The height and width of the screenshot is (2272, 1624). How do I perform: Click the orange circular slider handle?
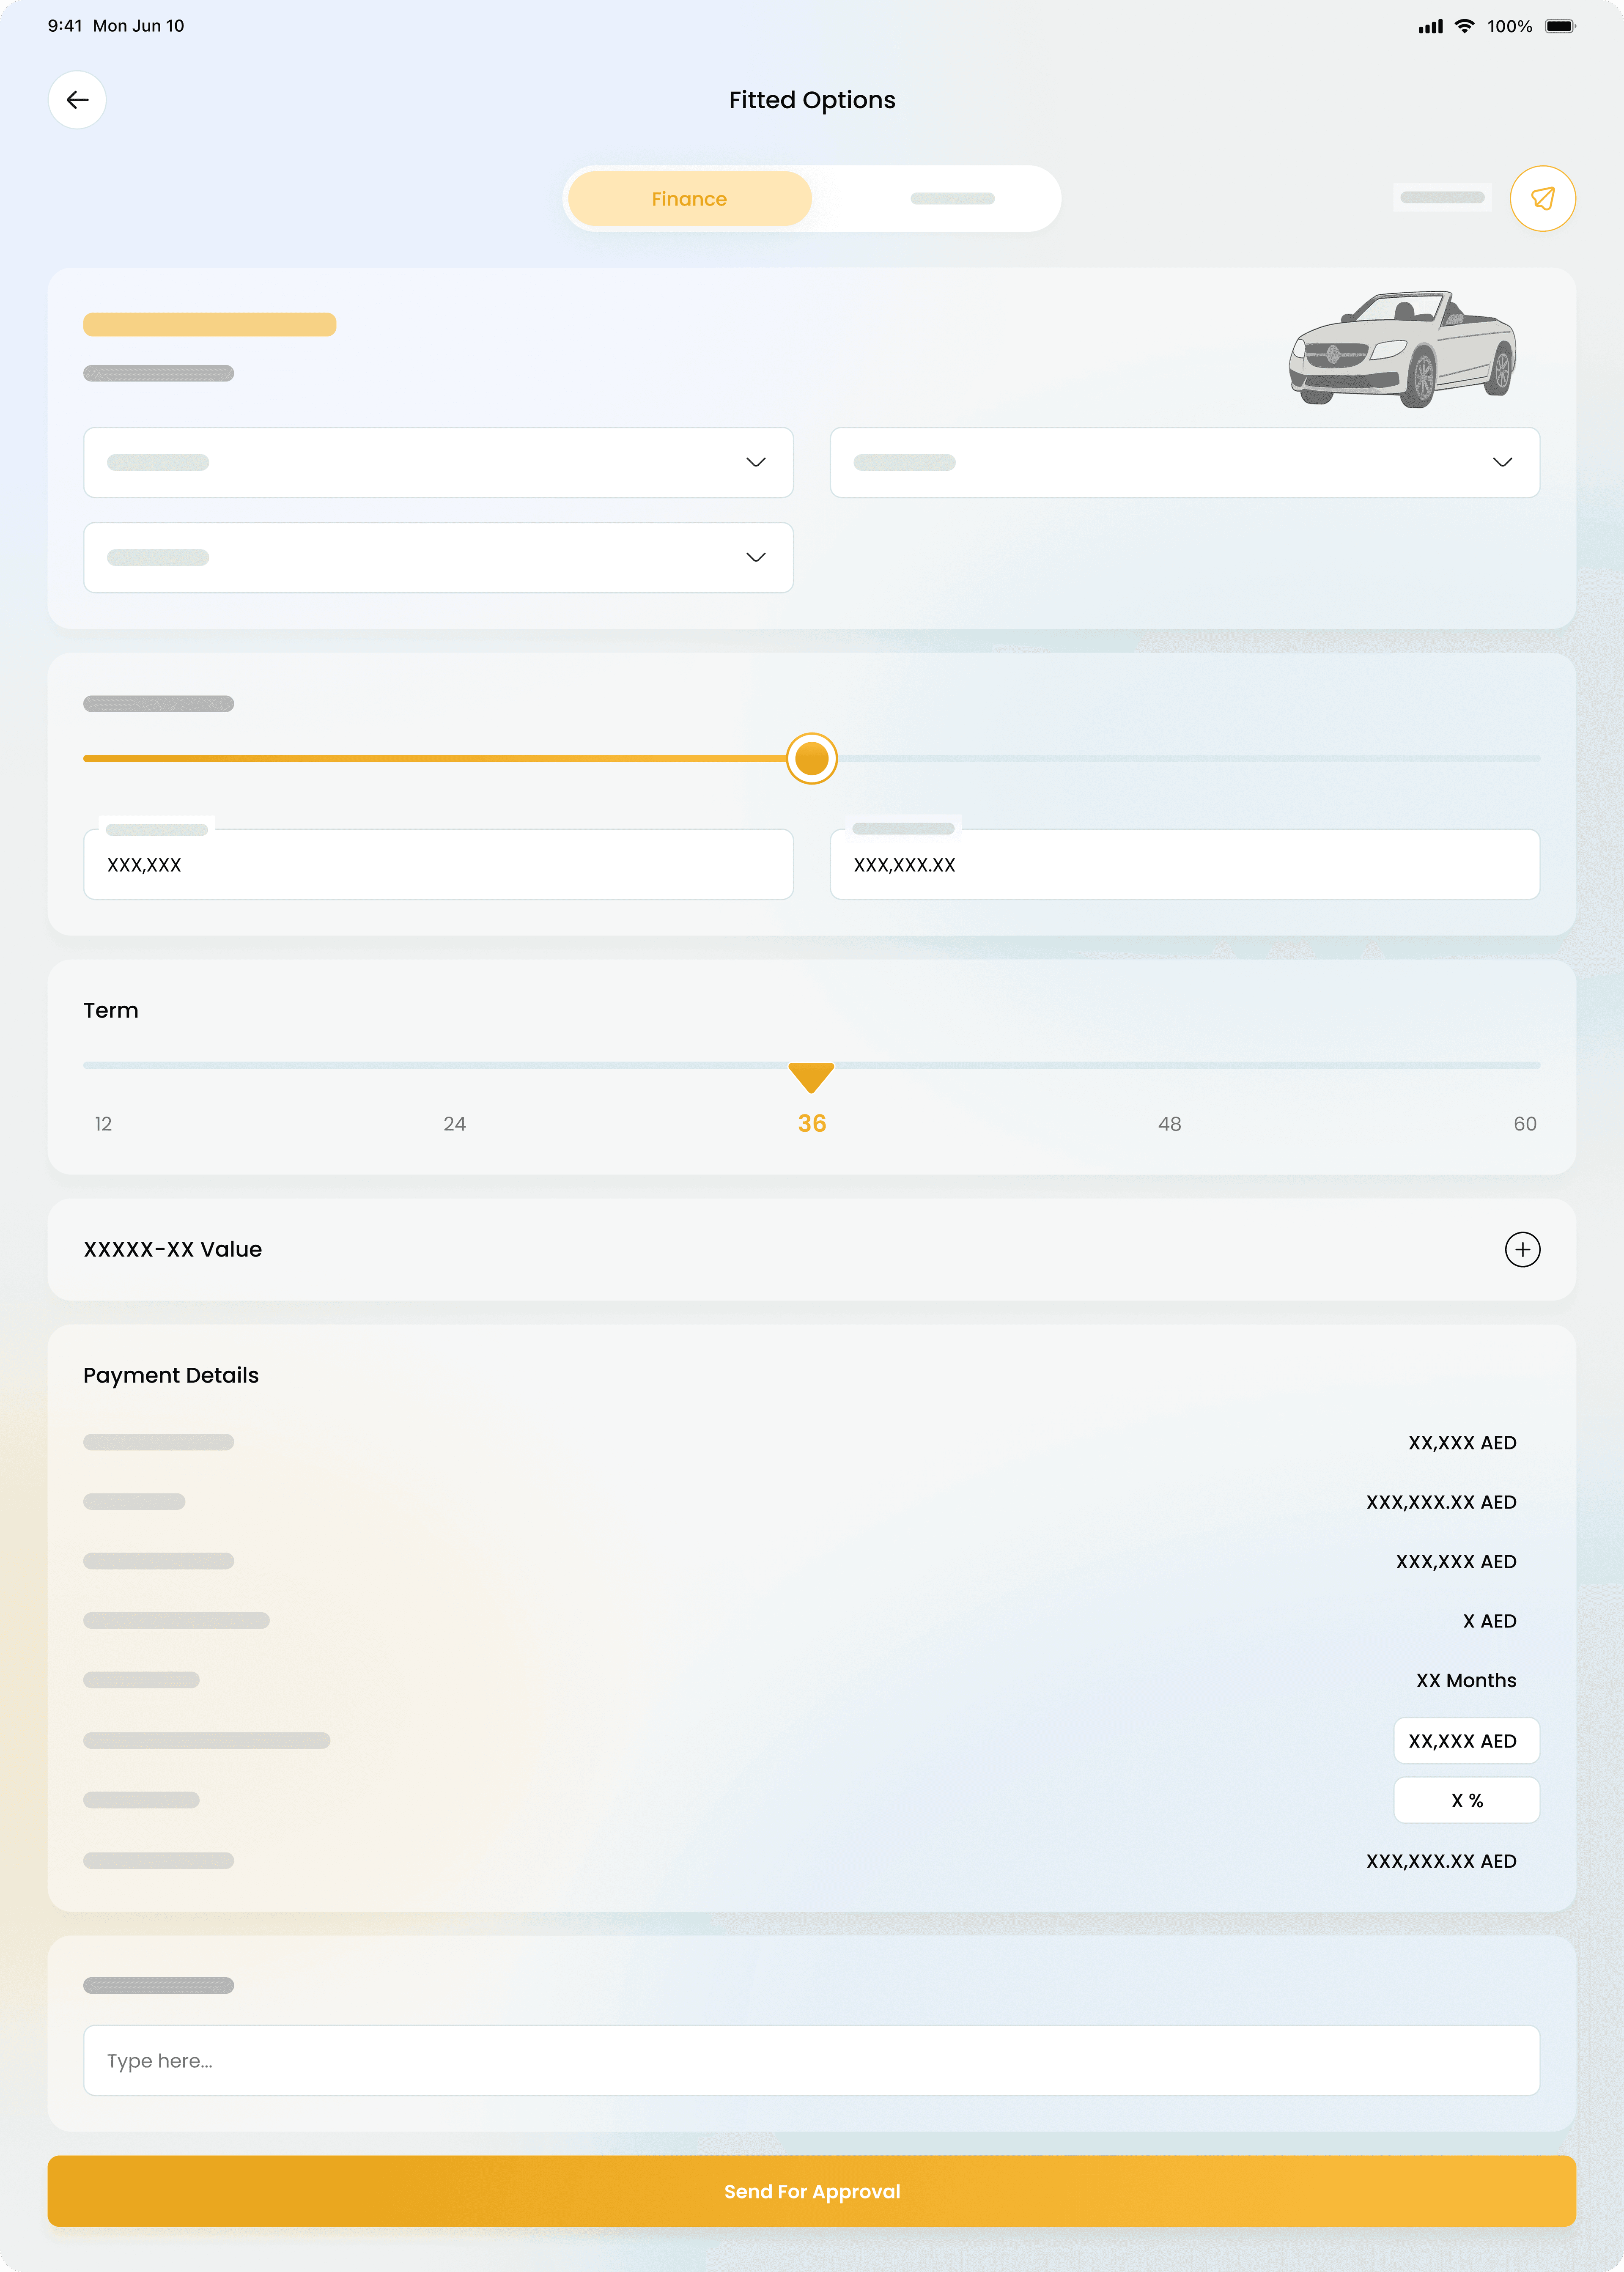click(811, 759)
